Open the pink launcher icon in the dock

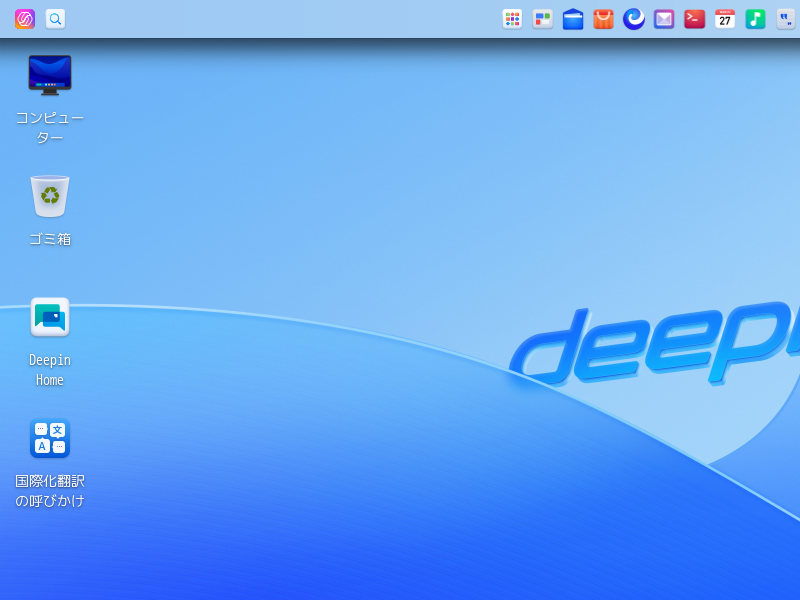[24, 19]
